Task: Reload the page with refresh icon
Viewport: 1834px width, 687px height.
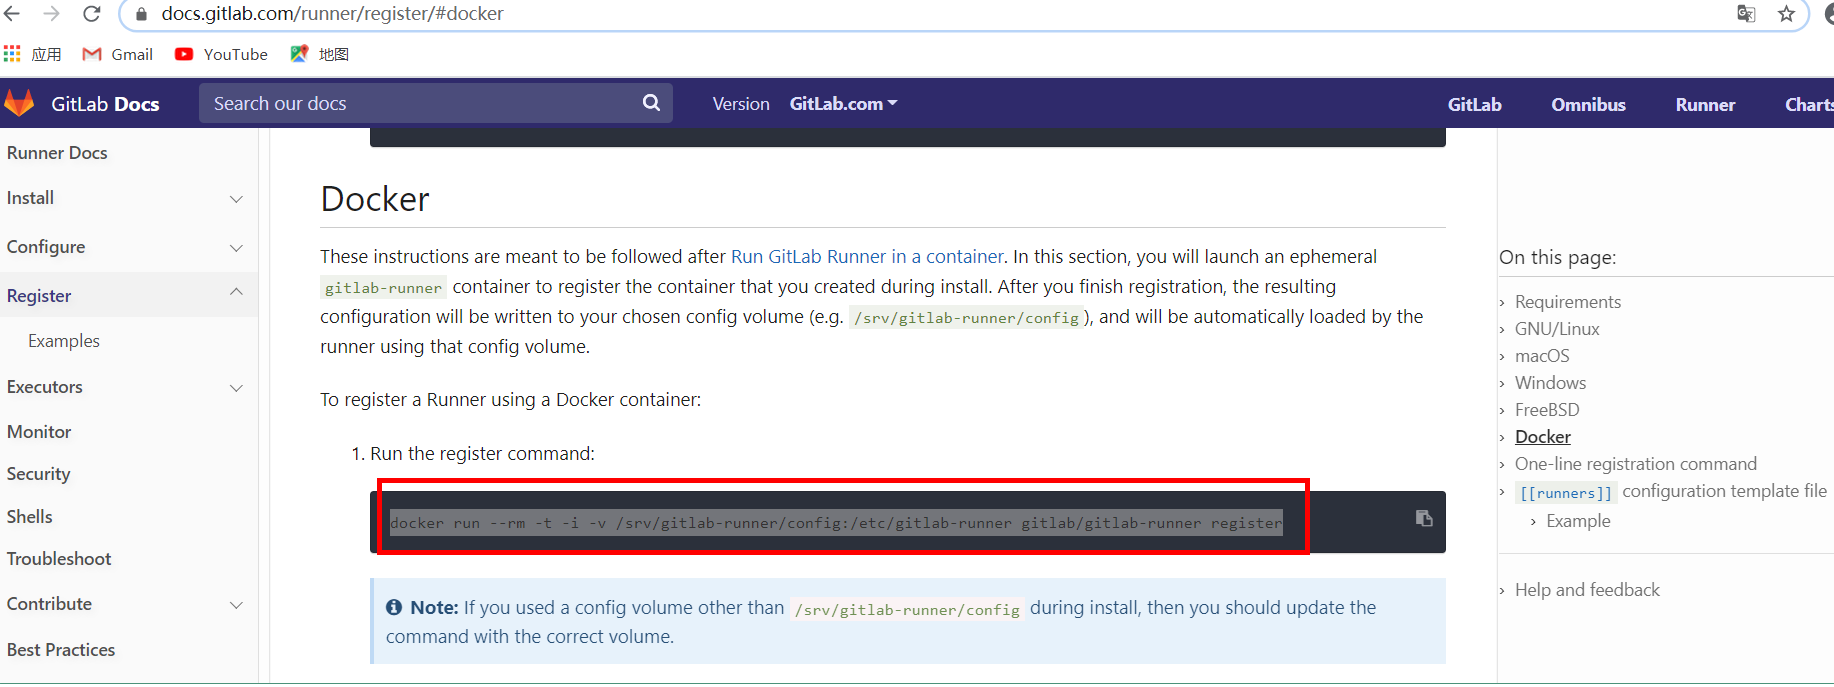Action: coord(91,14)
